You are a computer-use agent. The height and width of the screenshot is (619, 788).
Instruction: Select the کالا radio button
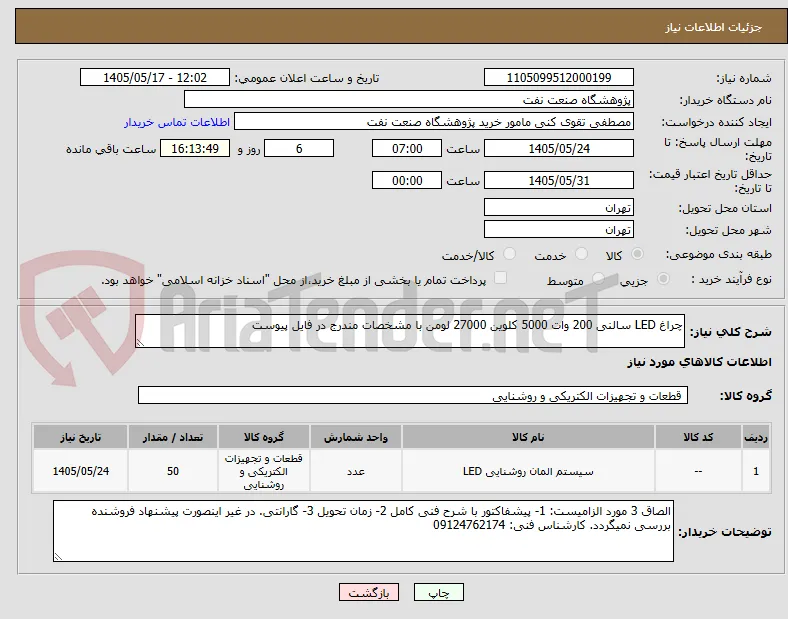pos(637,254)
